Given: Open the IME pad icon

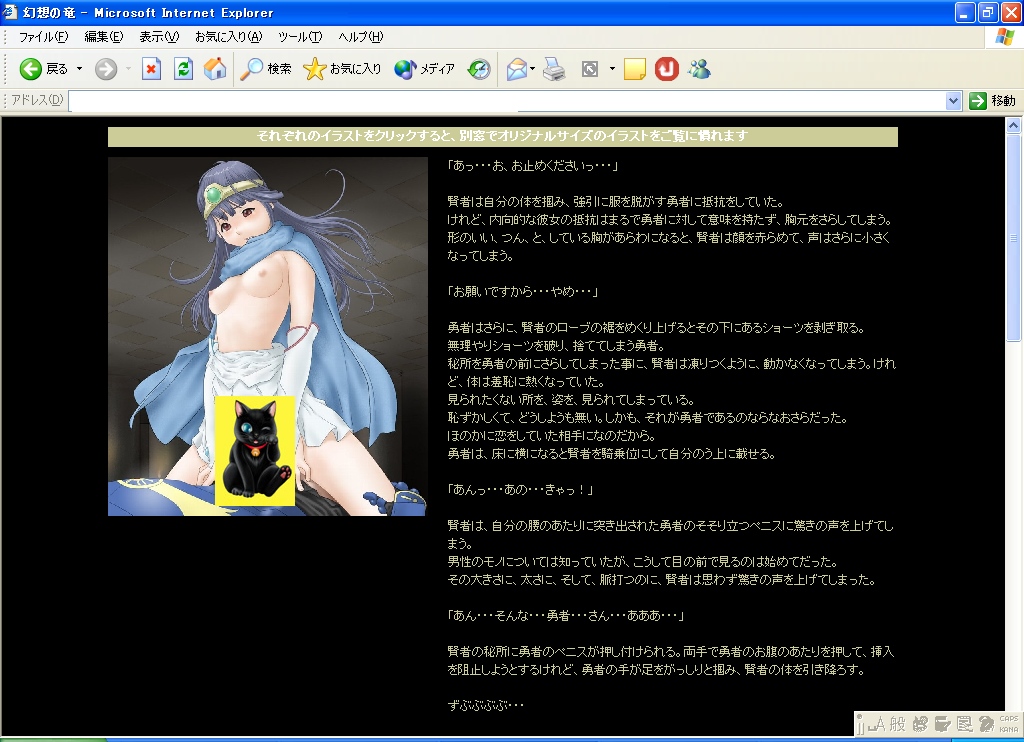Looking at the screenshot, I should click(x=920, y=724).
